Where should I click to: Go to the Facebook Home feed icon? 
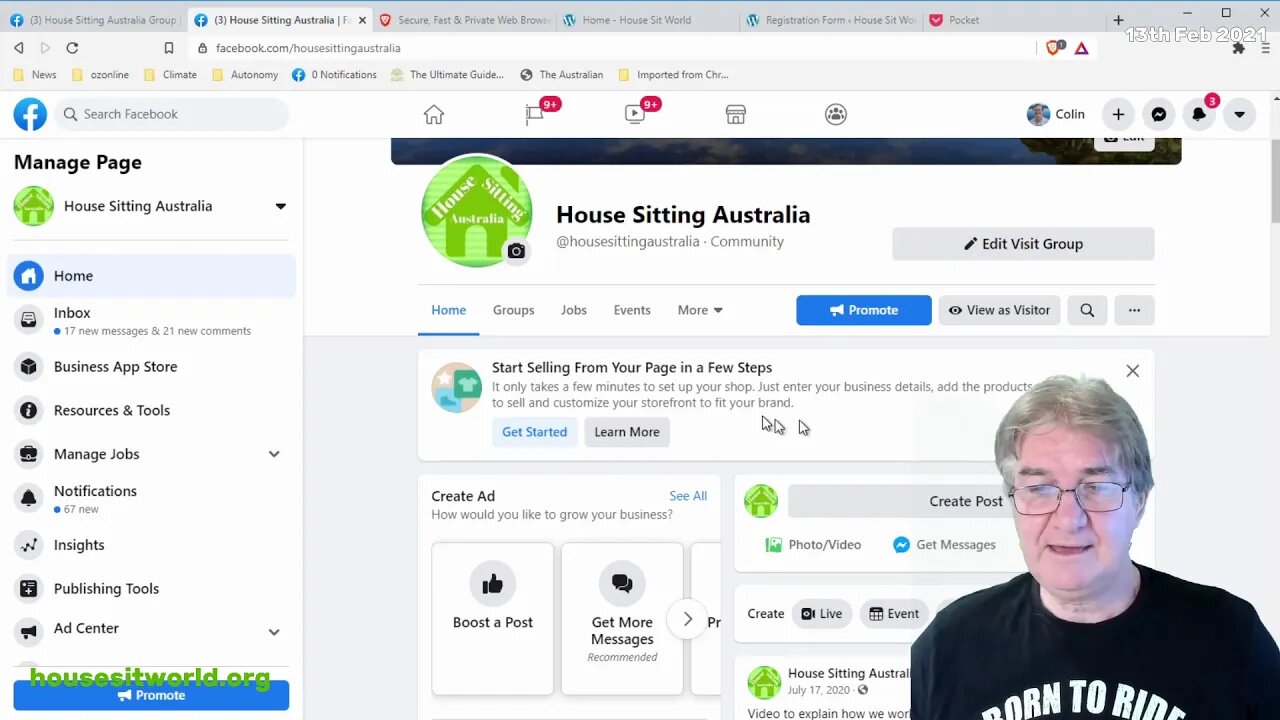pos(433,114)
